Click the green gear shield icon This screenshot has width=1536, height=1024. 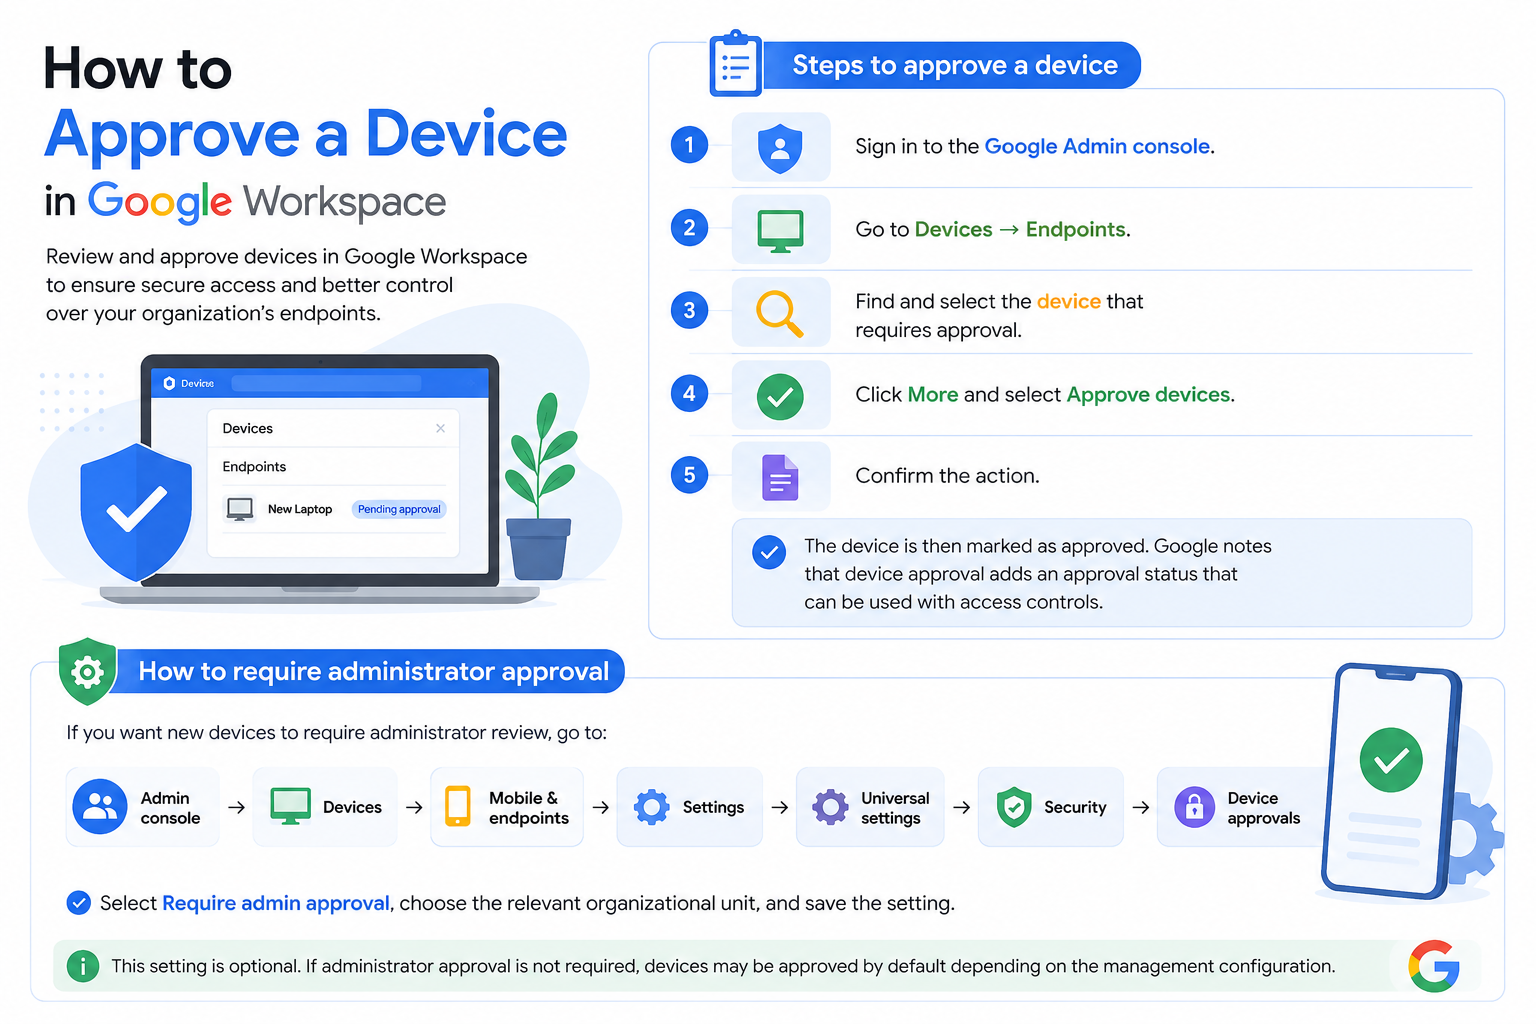click(88, 671)
